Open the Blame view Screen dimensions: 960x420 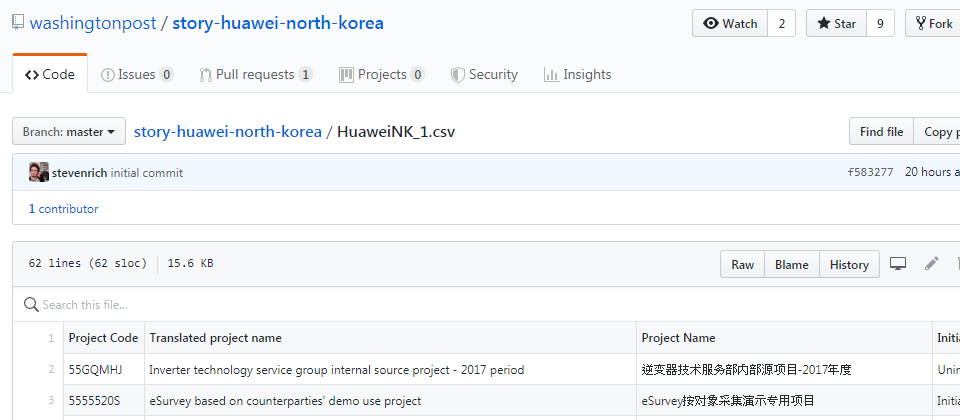click(x=792, y=264)
